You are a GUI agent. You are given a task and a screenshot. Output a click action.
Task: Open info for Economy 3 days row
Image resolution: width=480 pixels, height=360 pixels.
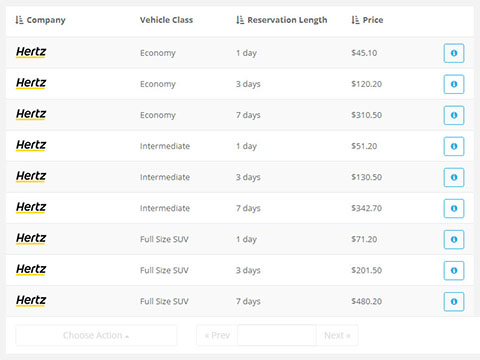coord(454,84)
